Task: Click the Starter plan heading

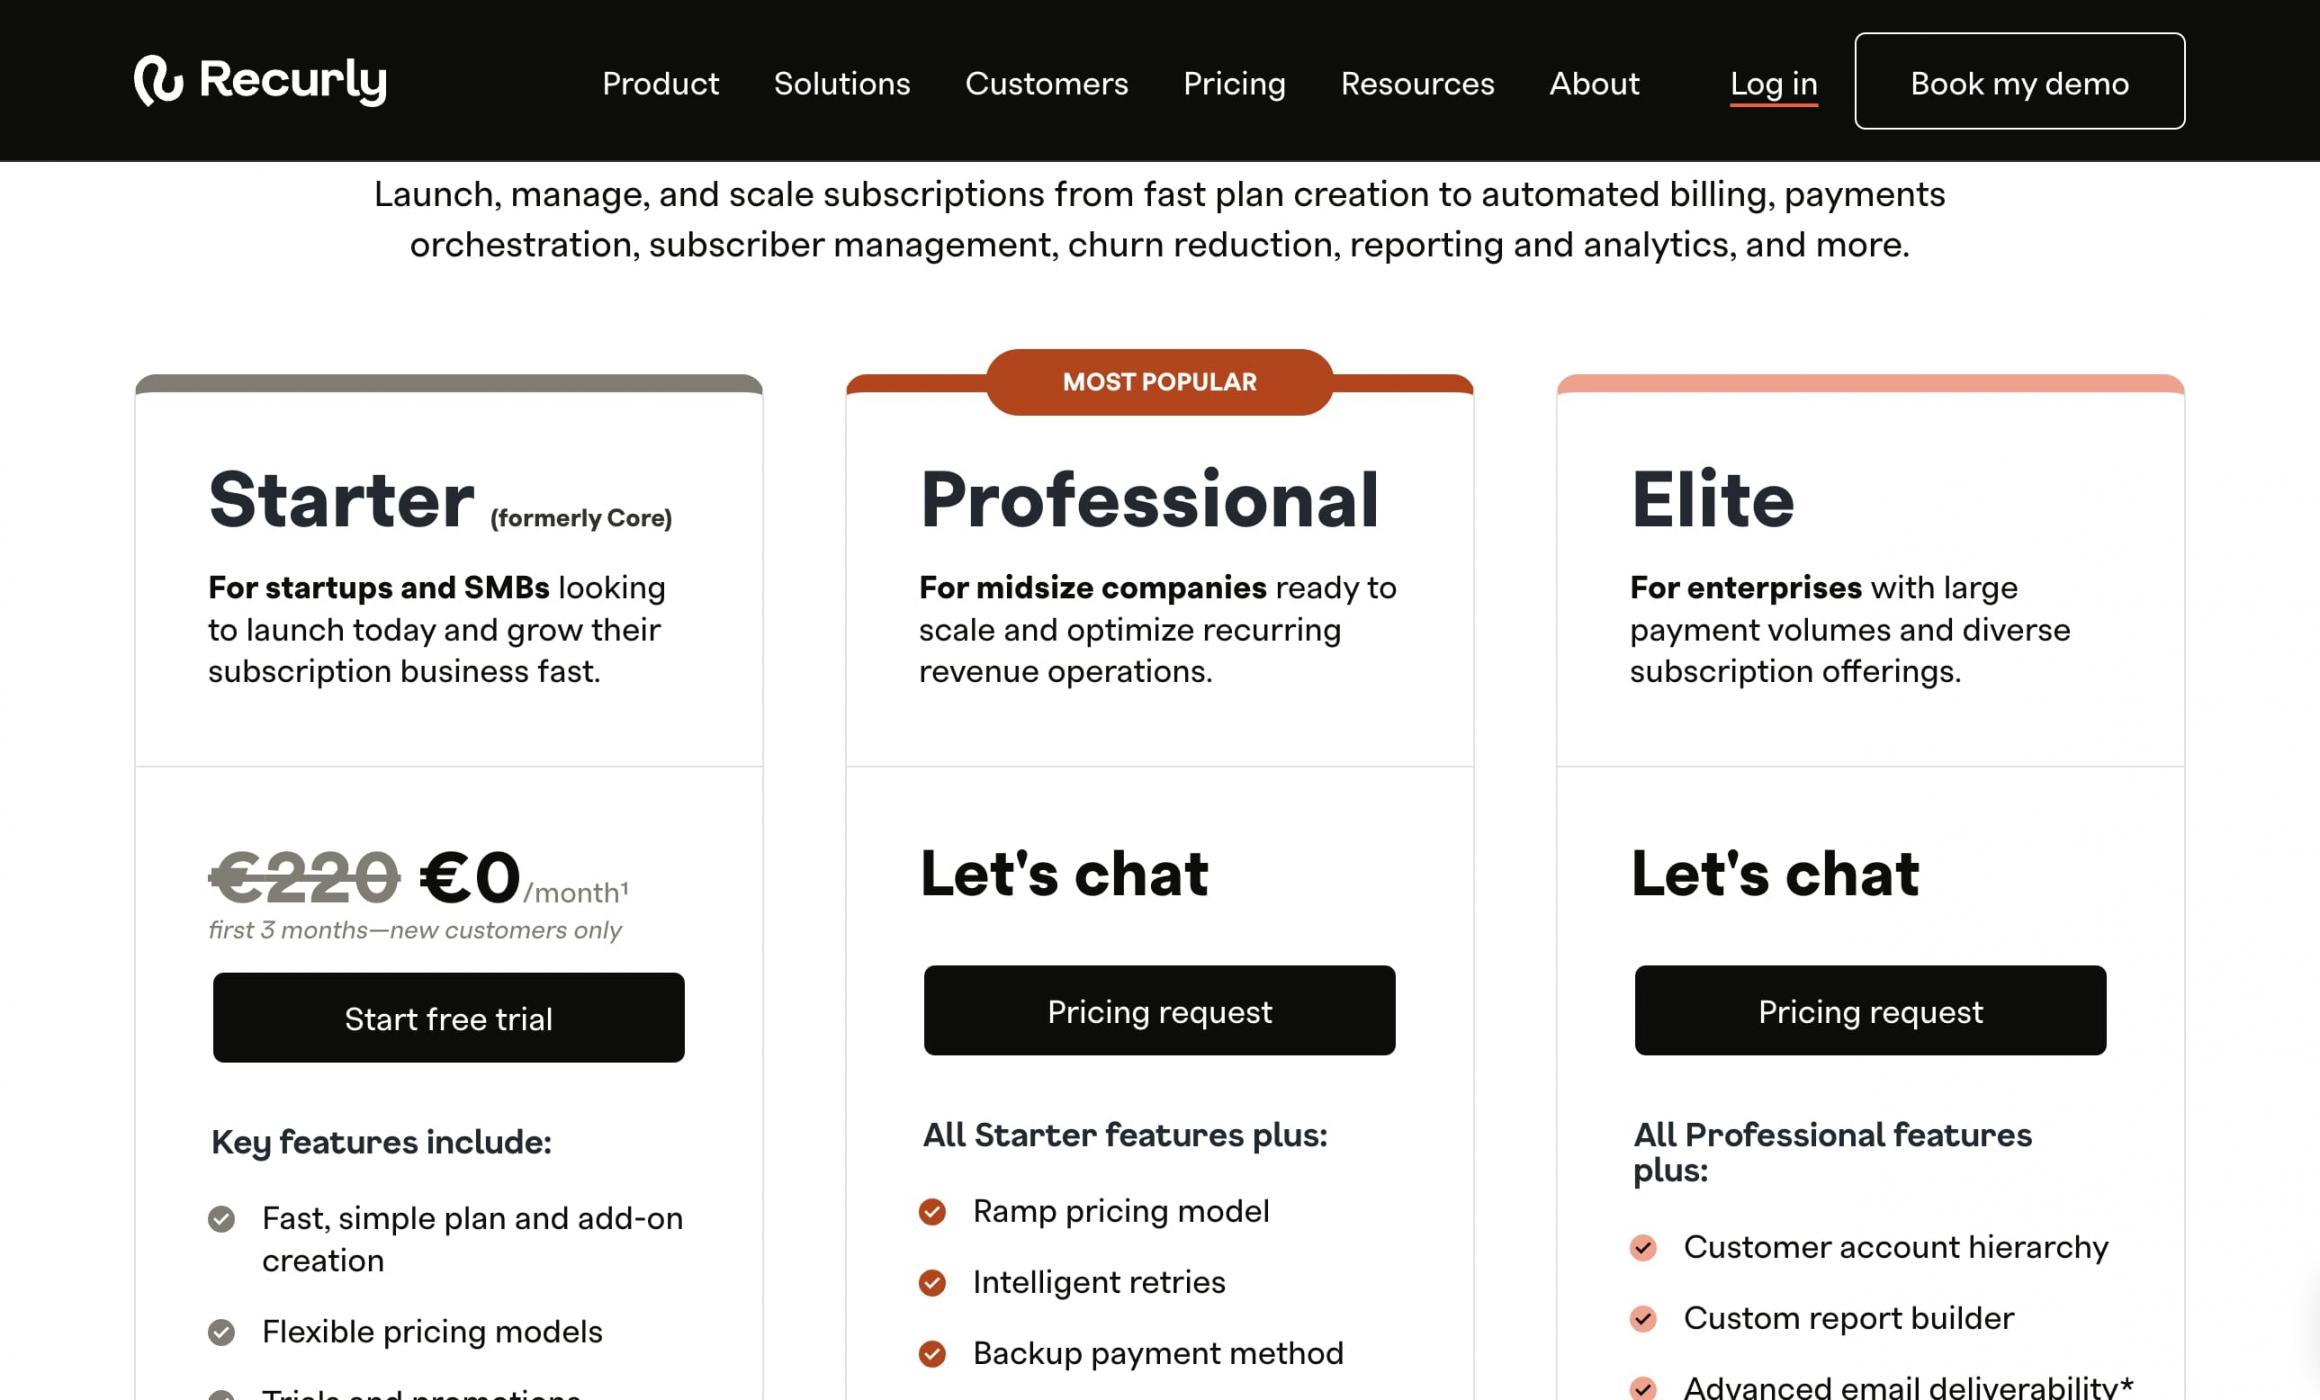Action: tap(341, 499)
